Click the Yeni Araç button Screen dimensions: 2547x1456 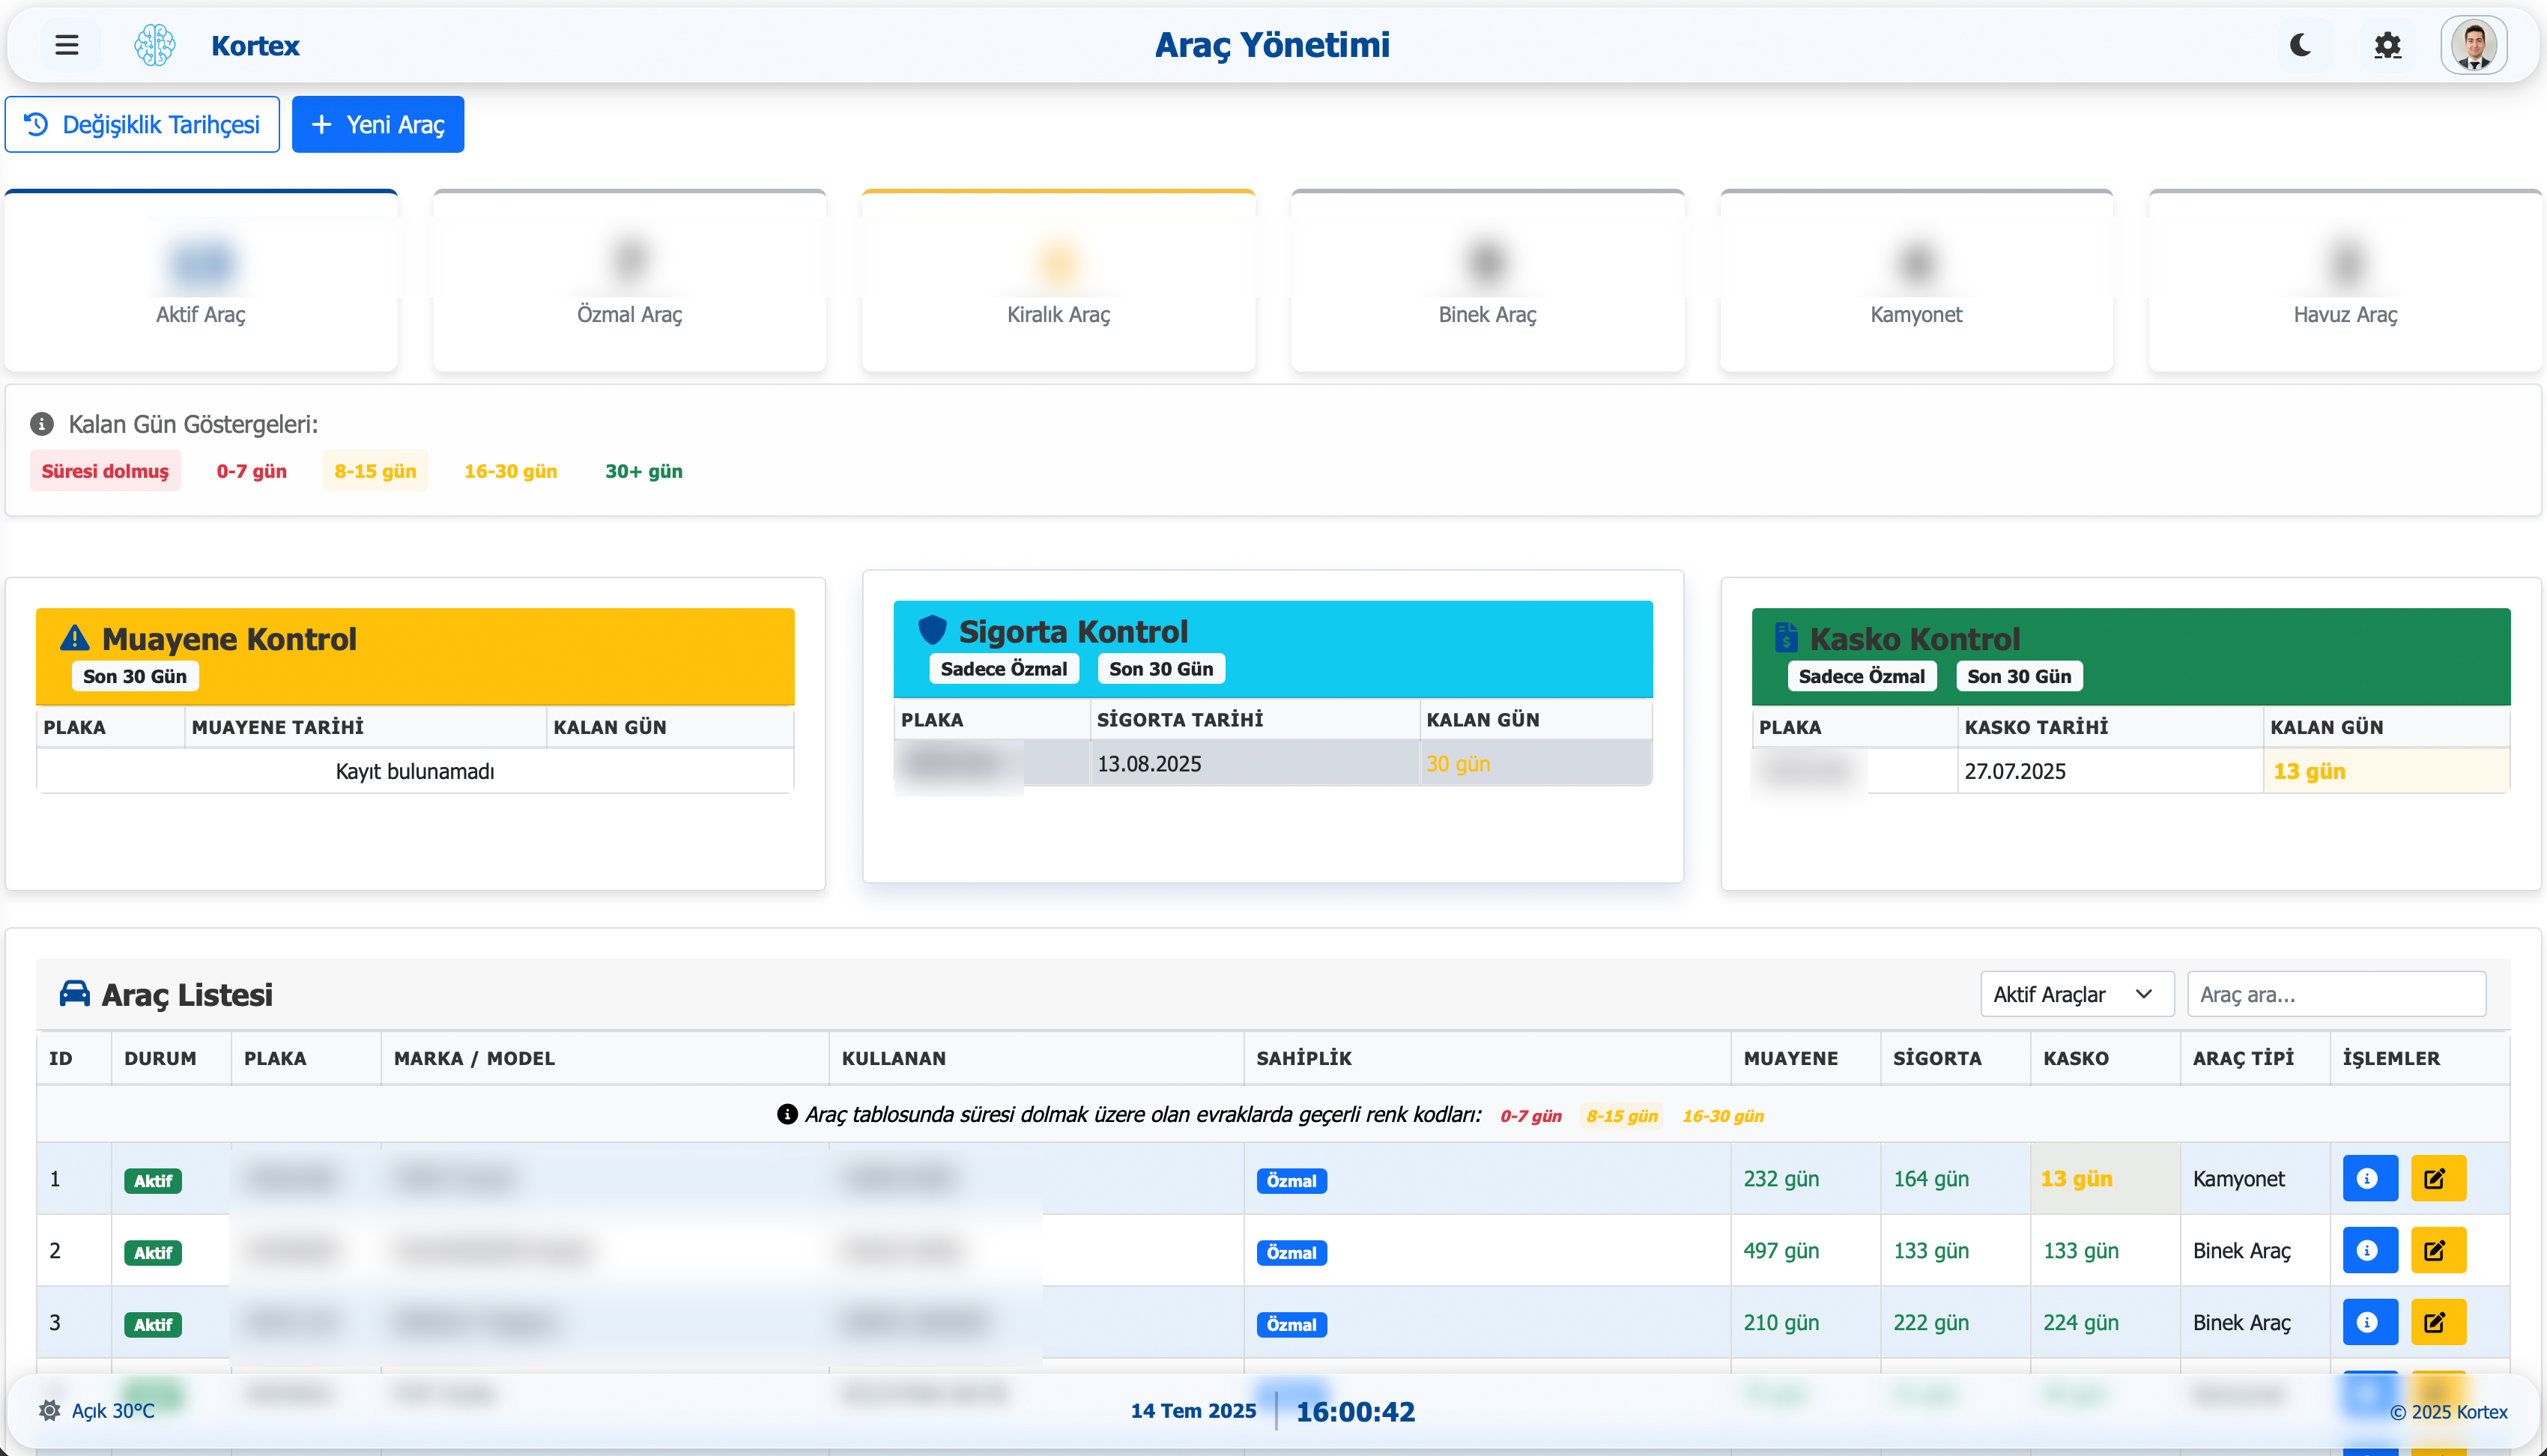coord(378,125)
